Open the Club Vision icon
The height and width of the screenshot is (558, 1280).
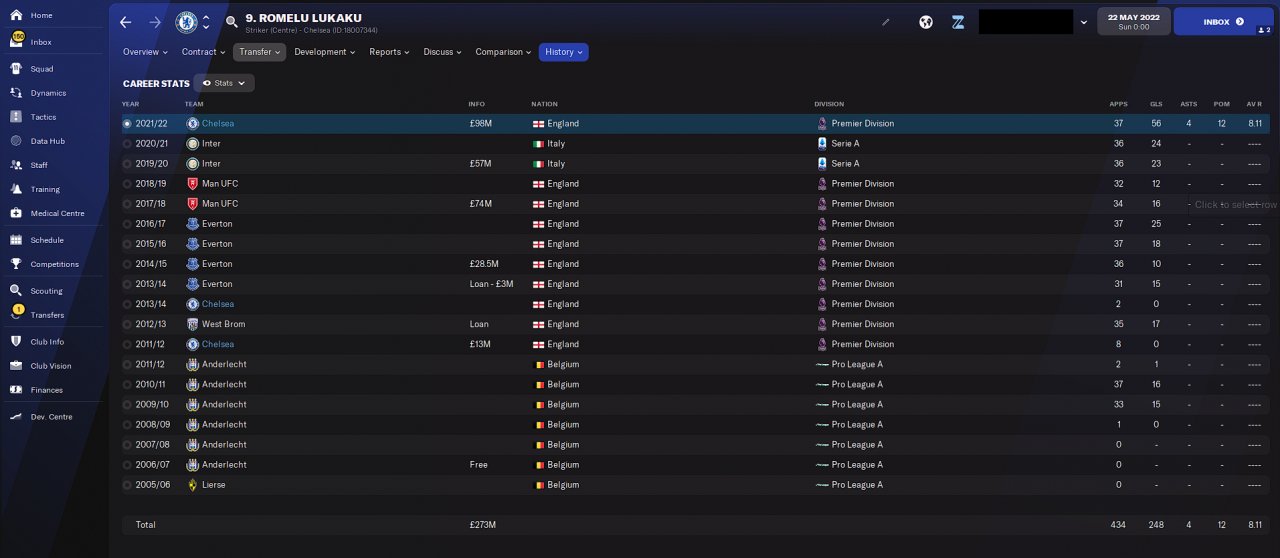(16, 366)
